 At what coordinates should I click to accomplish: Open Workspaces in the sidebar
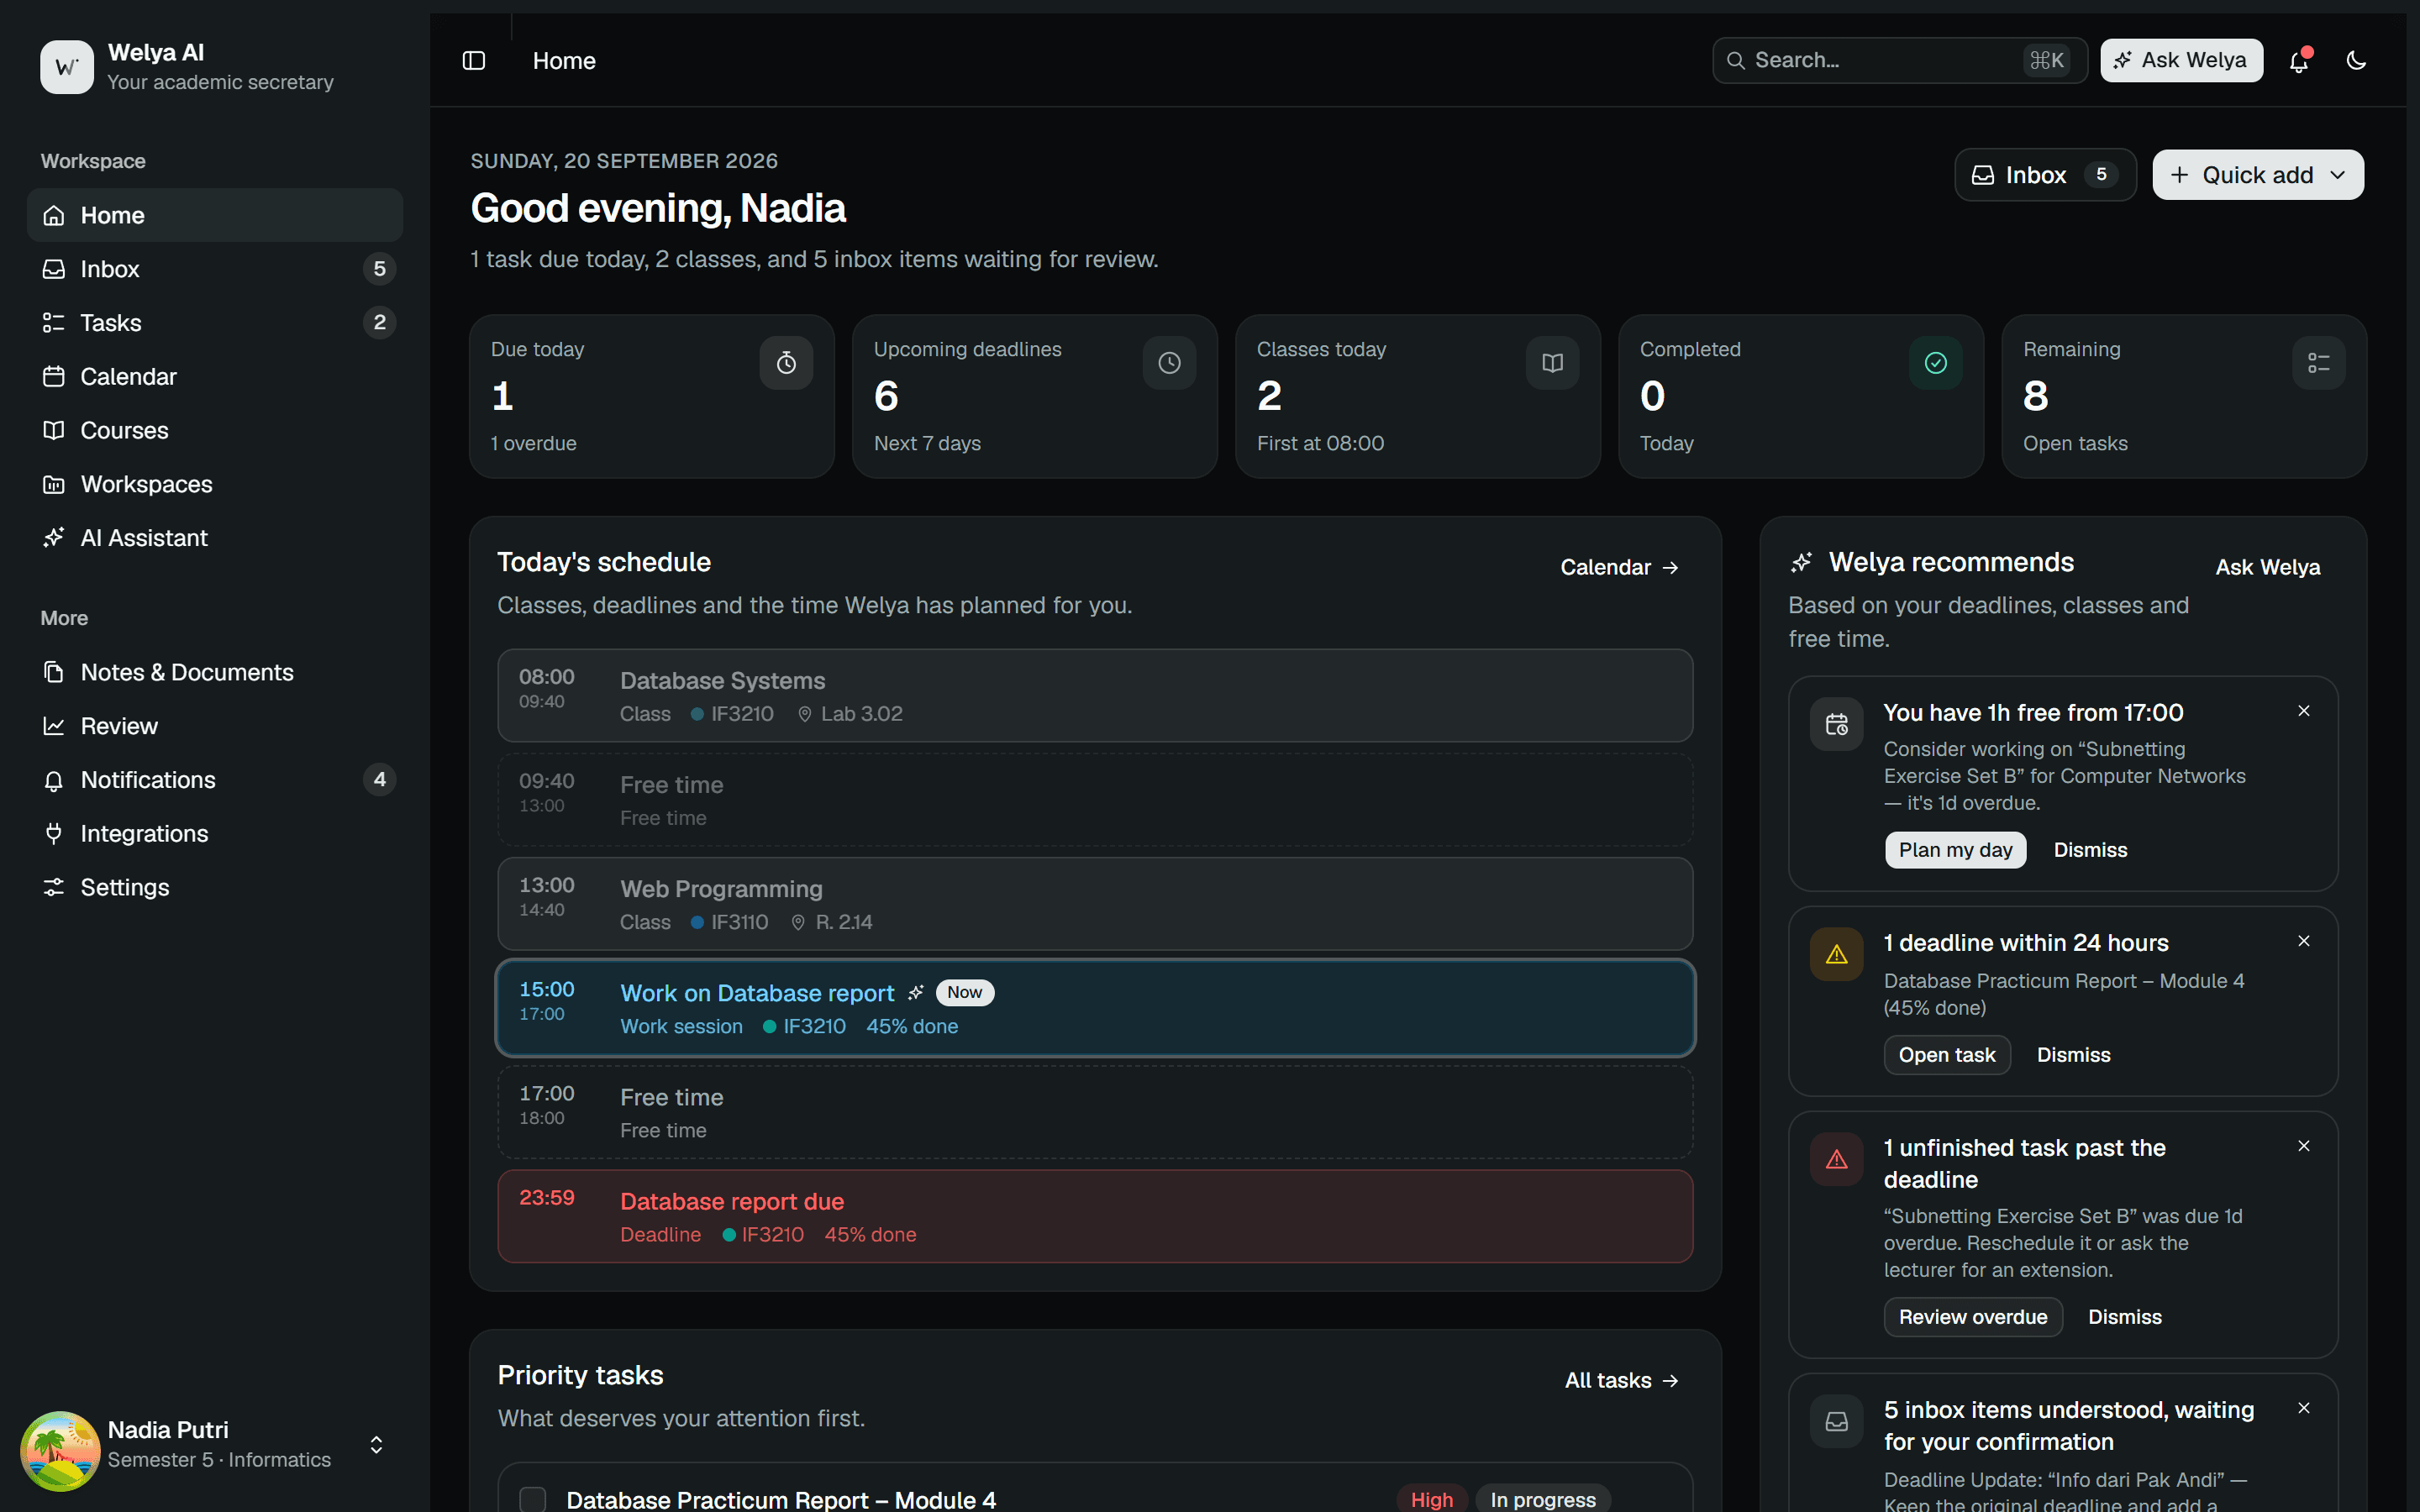pos(215,484)
